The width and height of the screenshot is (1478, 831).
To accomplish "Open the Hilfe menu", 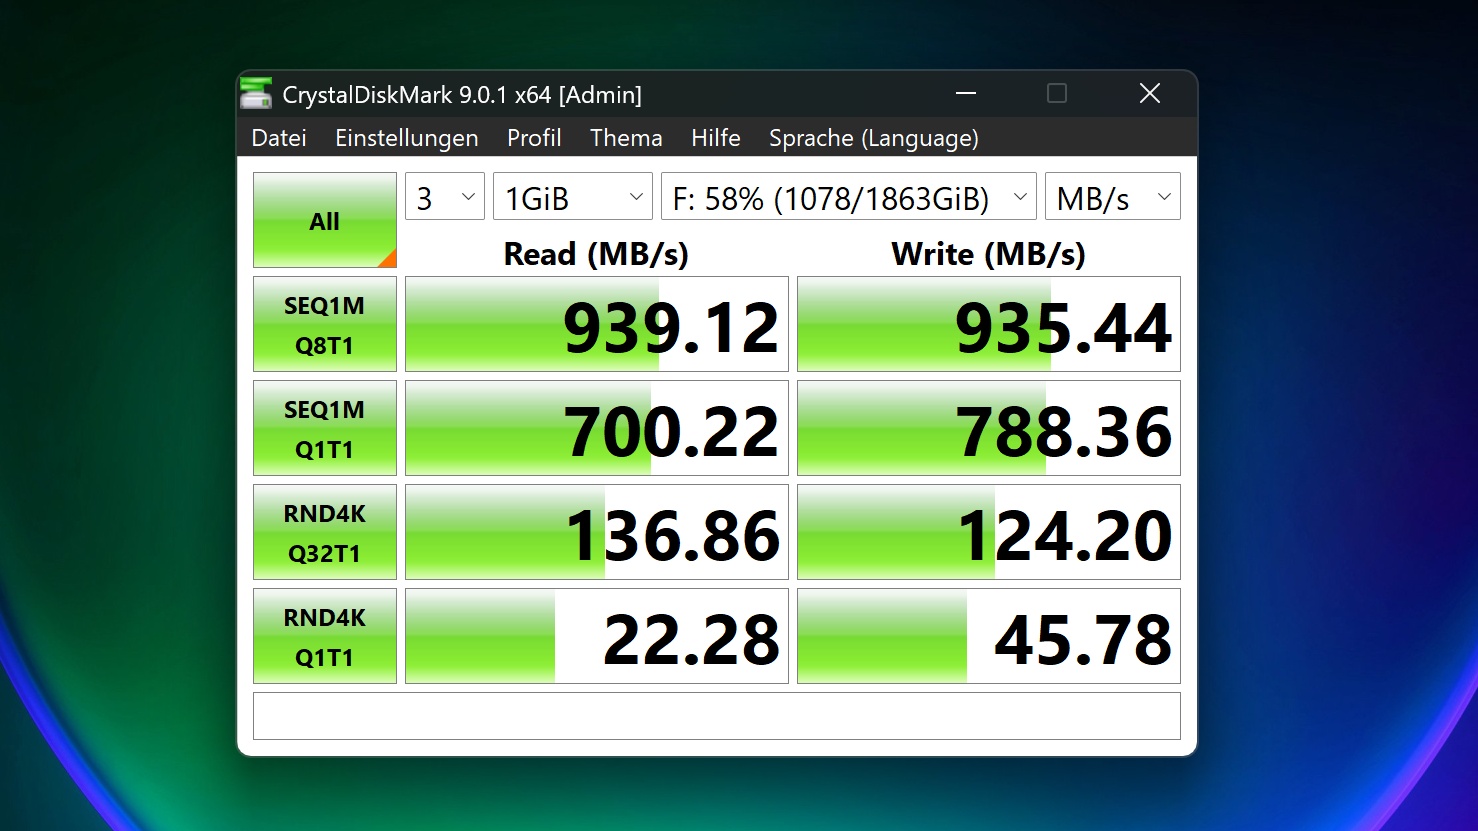I will click(x=716, y=138).
